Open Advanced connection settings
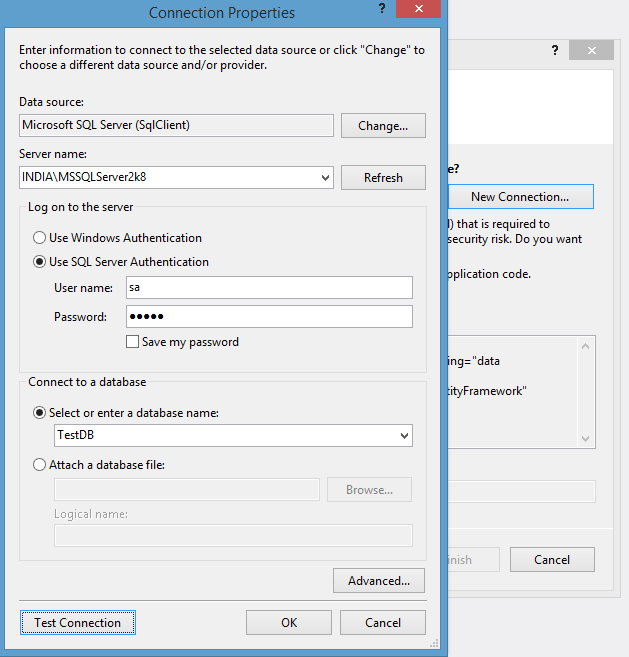 379,581
